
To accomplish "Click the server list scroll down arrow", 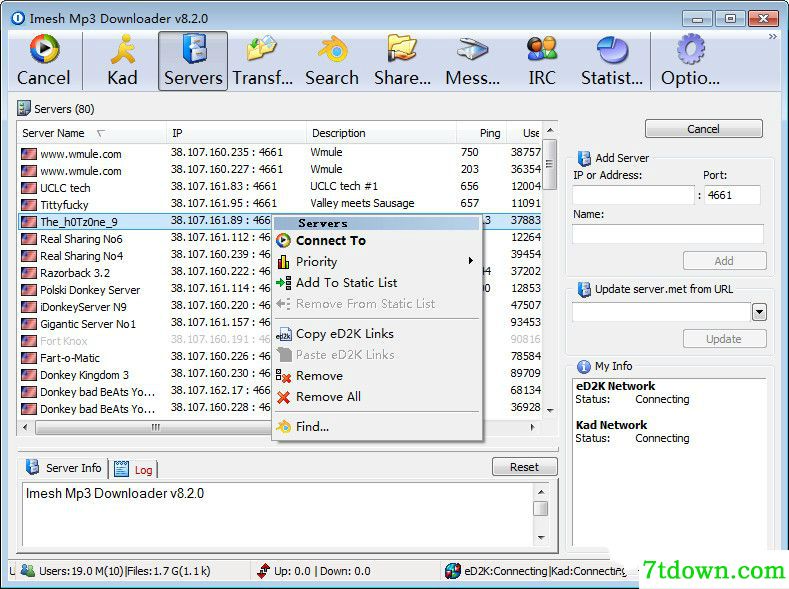I will (550, 410).
